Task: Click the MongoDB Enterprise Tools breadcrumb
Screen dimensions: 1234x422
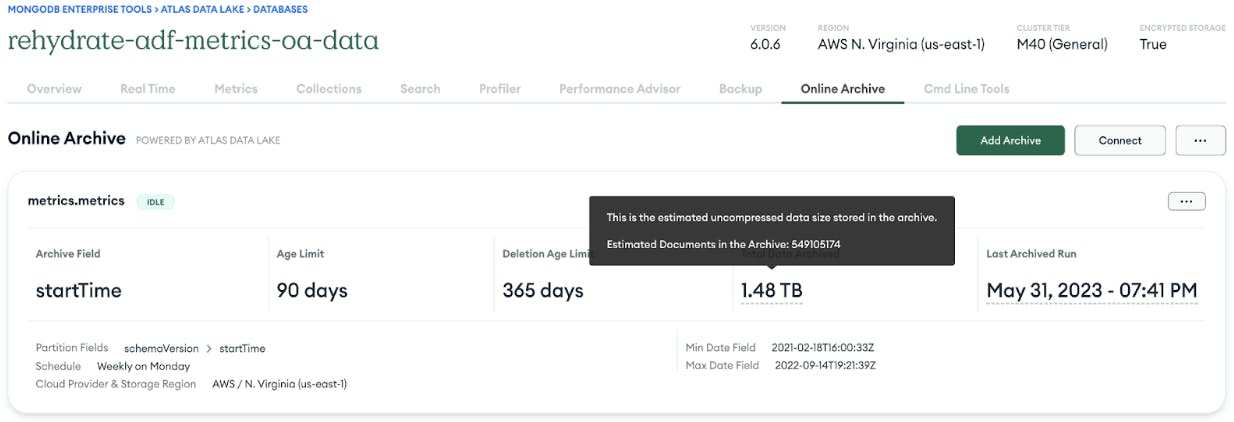Action: click(79, 9)
